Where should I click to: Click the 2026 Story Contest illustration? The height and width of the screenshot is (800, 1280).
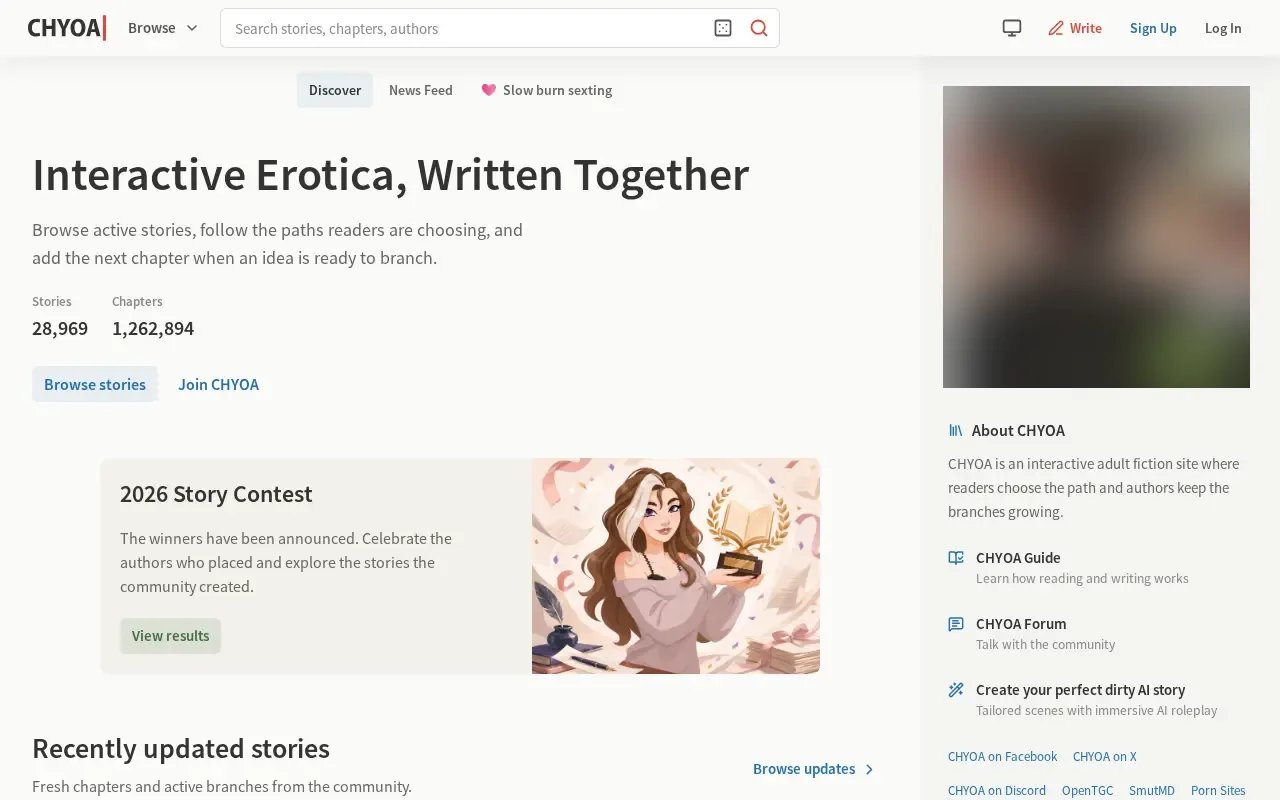676,566
